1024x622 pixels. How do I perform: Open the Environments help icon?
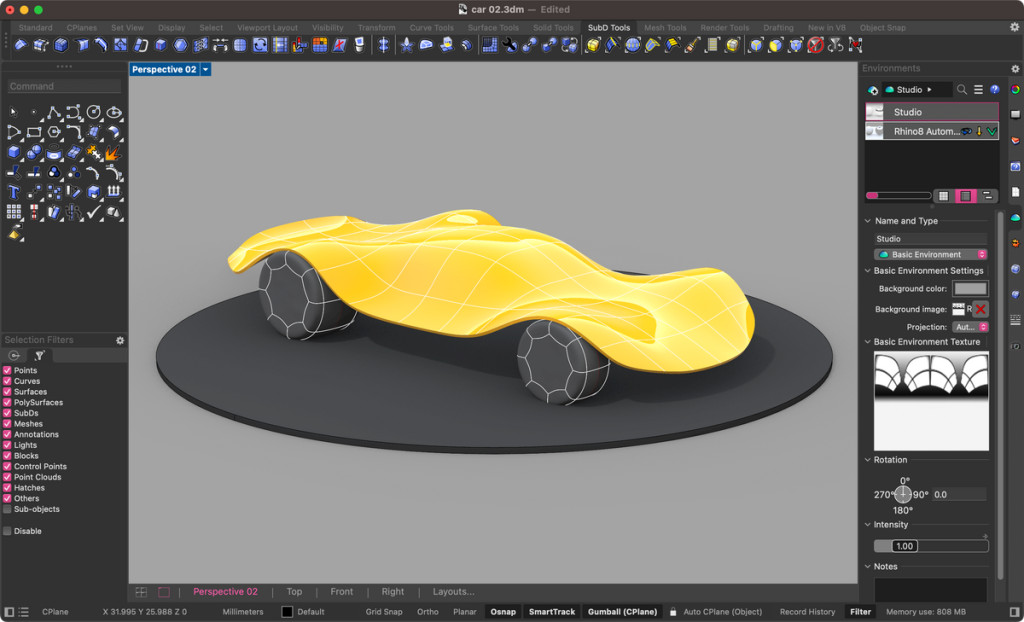point(994,90)
